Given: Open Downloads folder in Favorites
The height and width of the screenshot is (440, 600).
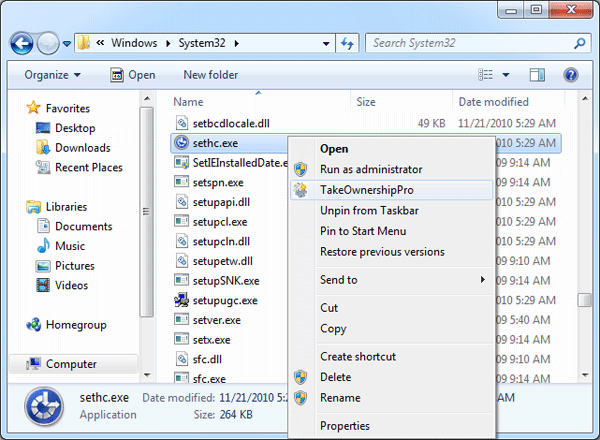Looking at the screenshot, I should pyautogui.click(x=82, y=148).
